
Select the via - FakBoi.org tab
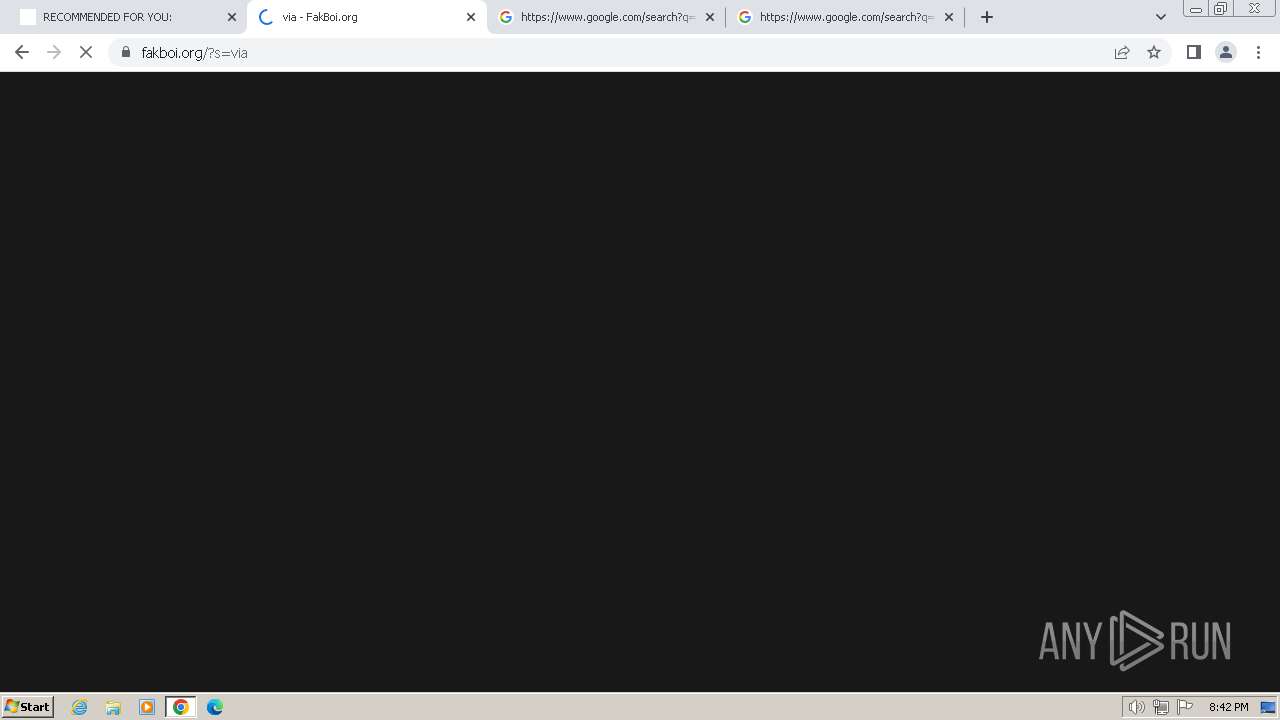pyautogui.click(x=366, y=17)
